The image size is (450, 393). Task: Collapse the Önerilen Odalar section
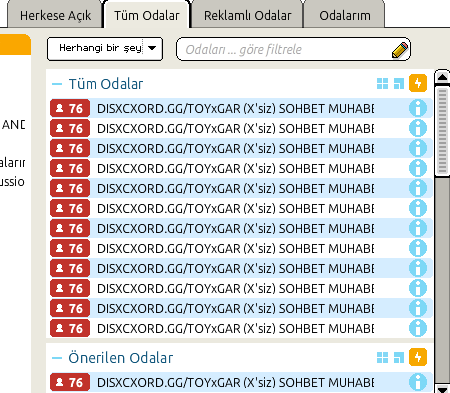point(57,358)
